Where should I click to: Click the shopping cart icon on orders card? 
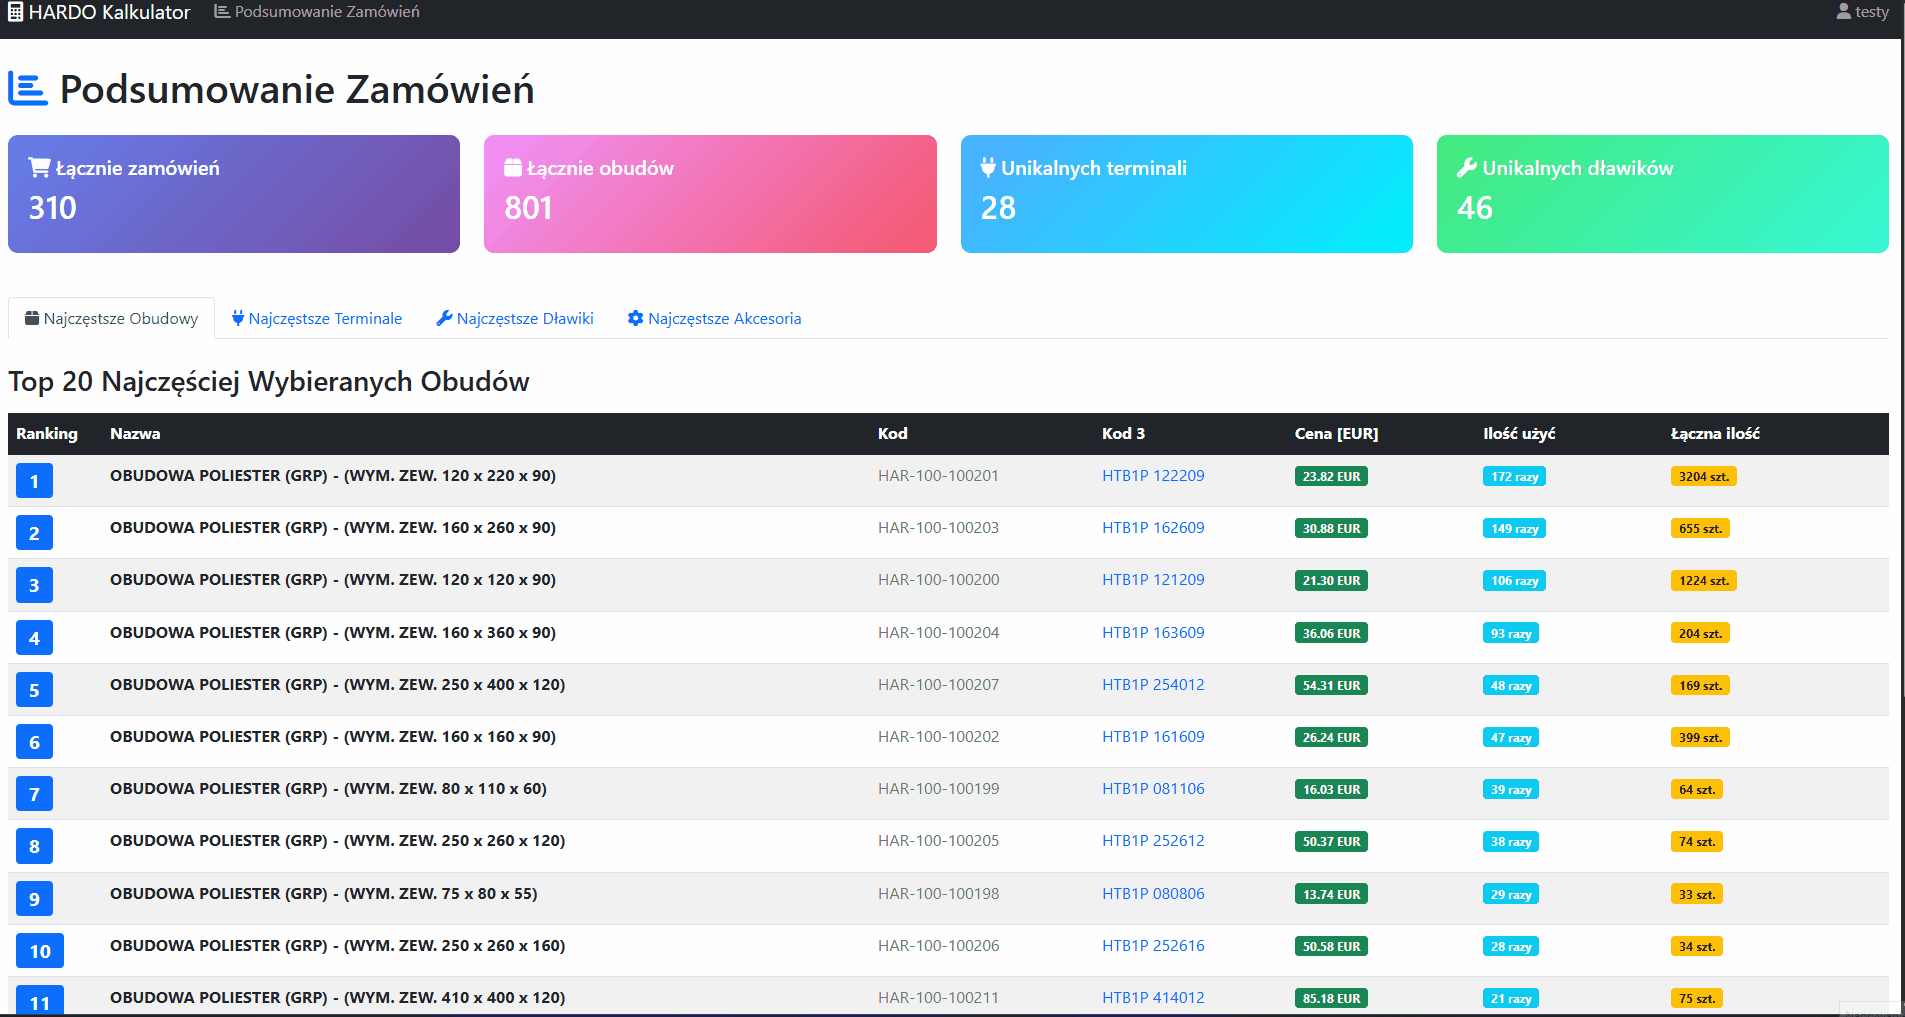click(x=39, y=168)
